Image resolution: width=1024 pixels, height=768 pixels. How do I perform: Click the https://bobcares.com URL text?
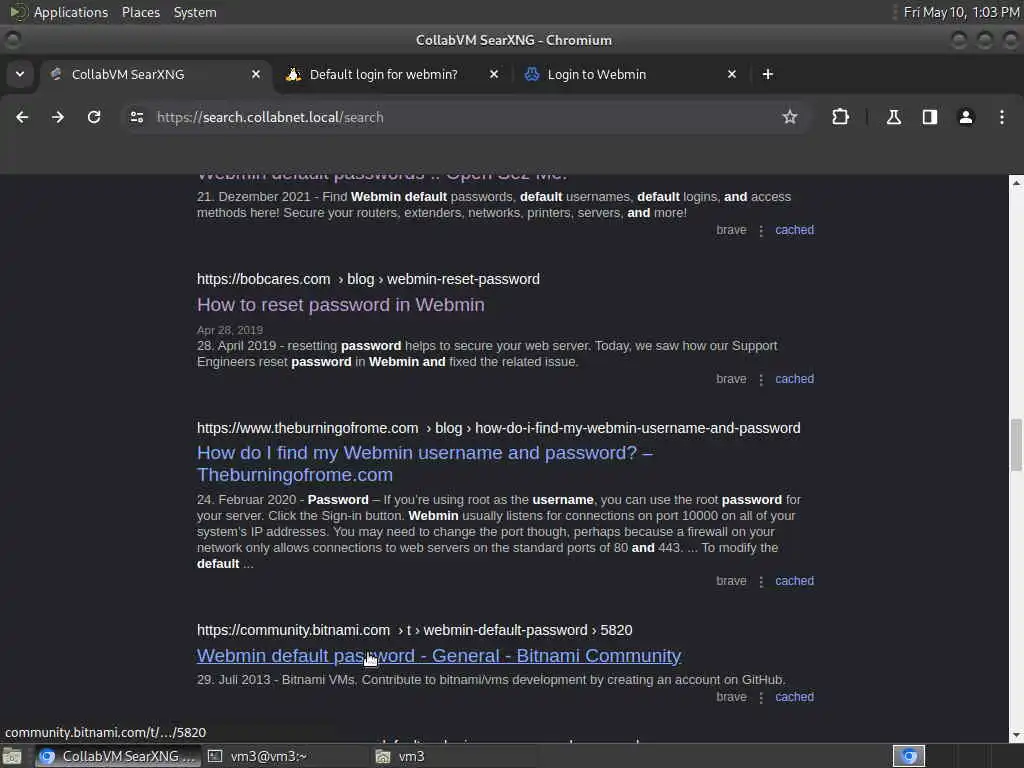click(263, 279)
